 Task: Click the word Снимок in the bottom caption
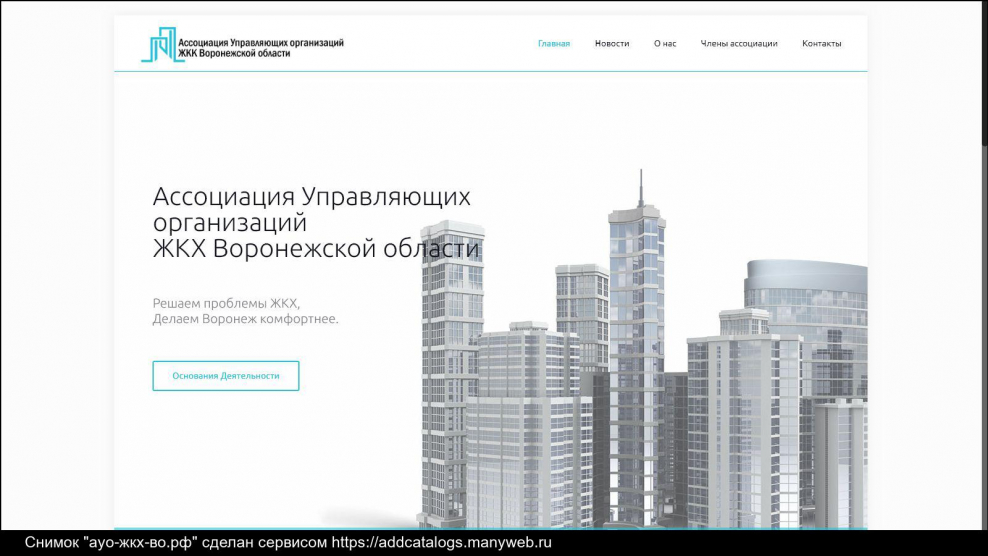pos(52,543)
